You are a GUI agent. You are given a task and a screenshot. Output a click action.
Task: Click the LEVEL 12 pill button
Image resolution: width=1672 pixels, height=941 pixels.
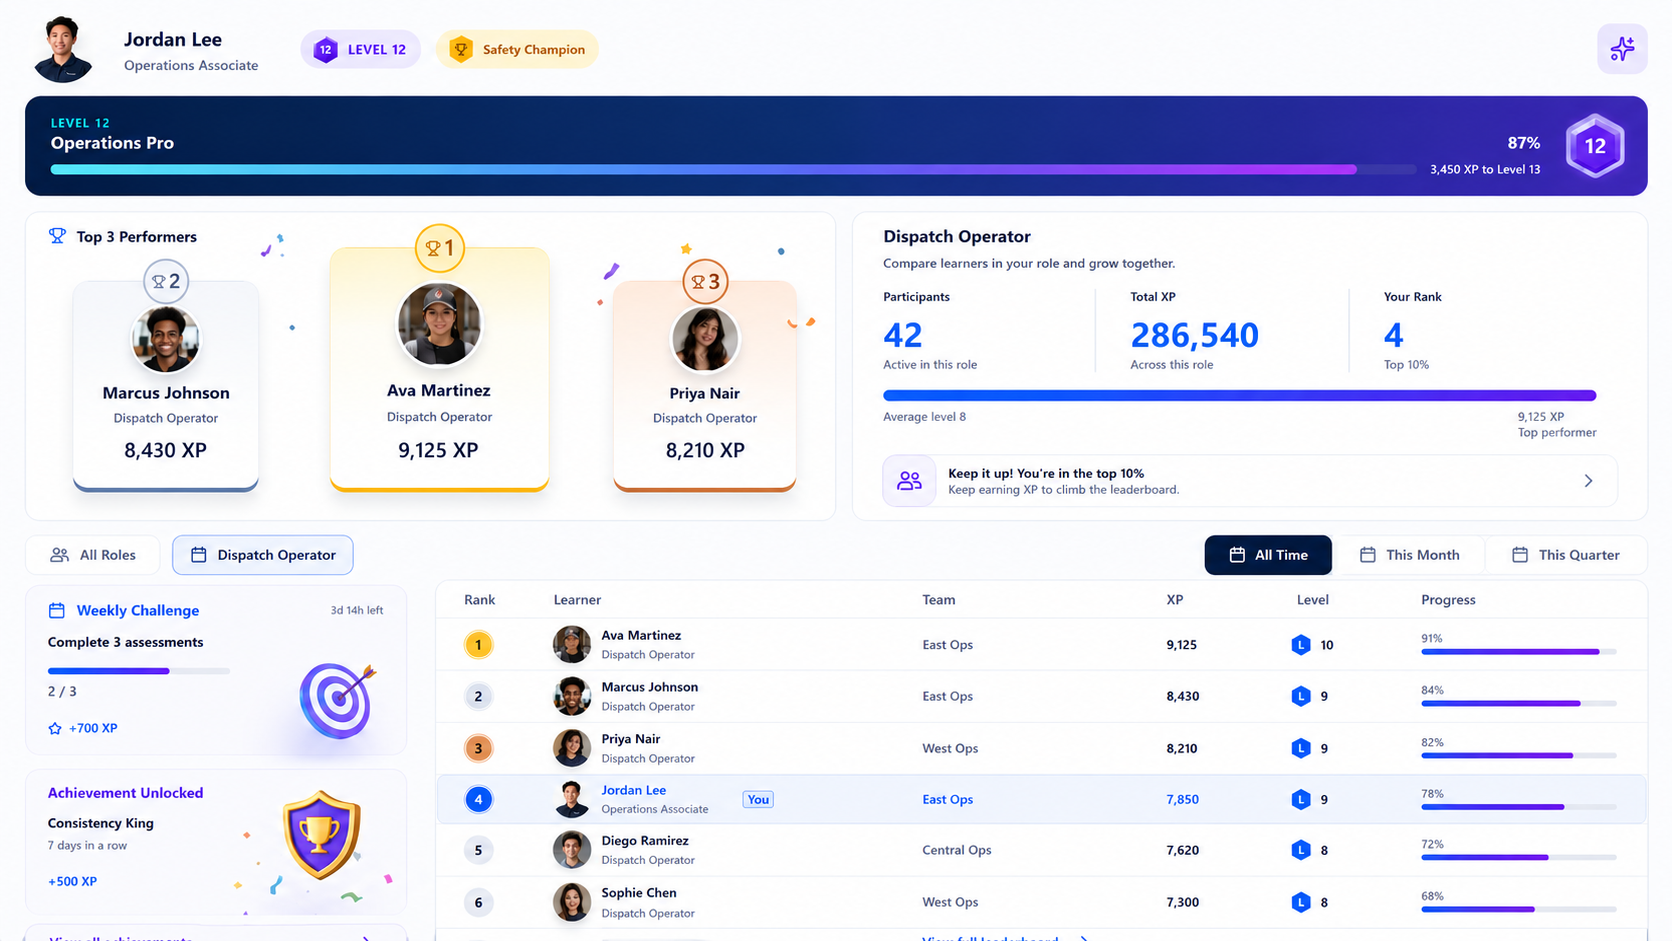360,50
